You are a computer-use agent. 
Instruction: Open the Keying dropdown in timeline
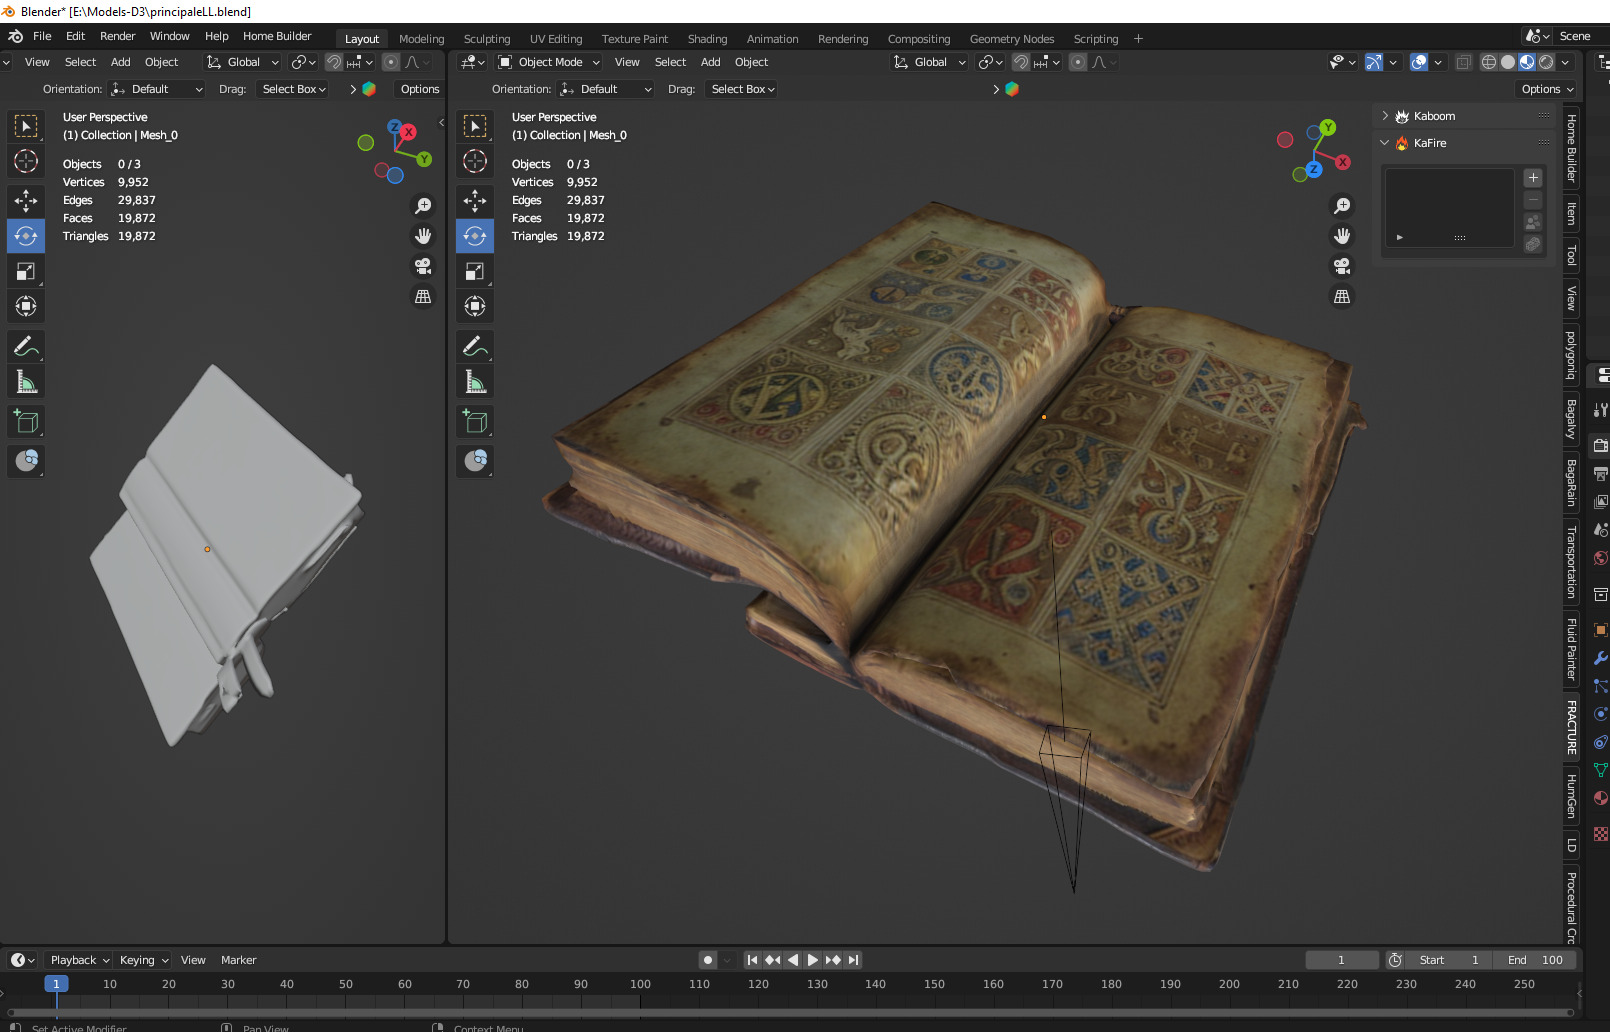pyautogui.click(x=143, y=960)
